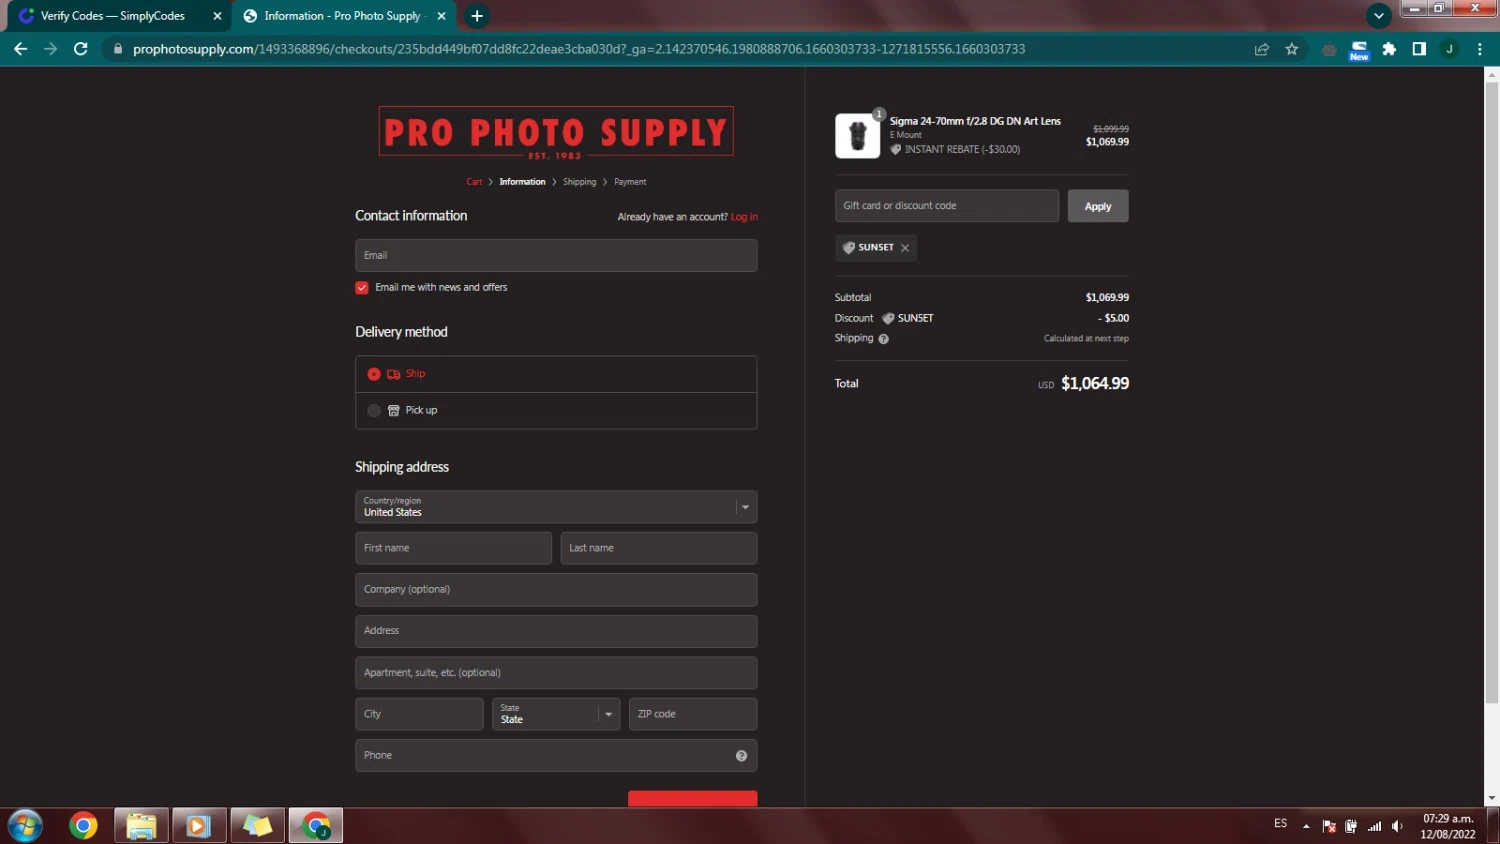Open sticky notes taskbar icon
This screenshot has height=844, width=1500.
tap(257, 826)
